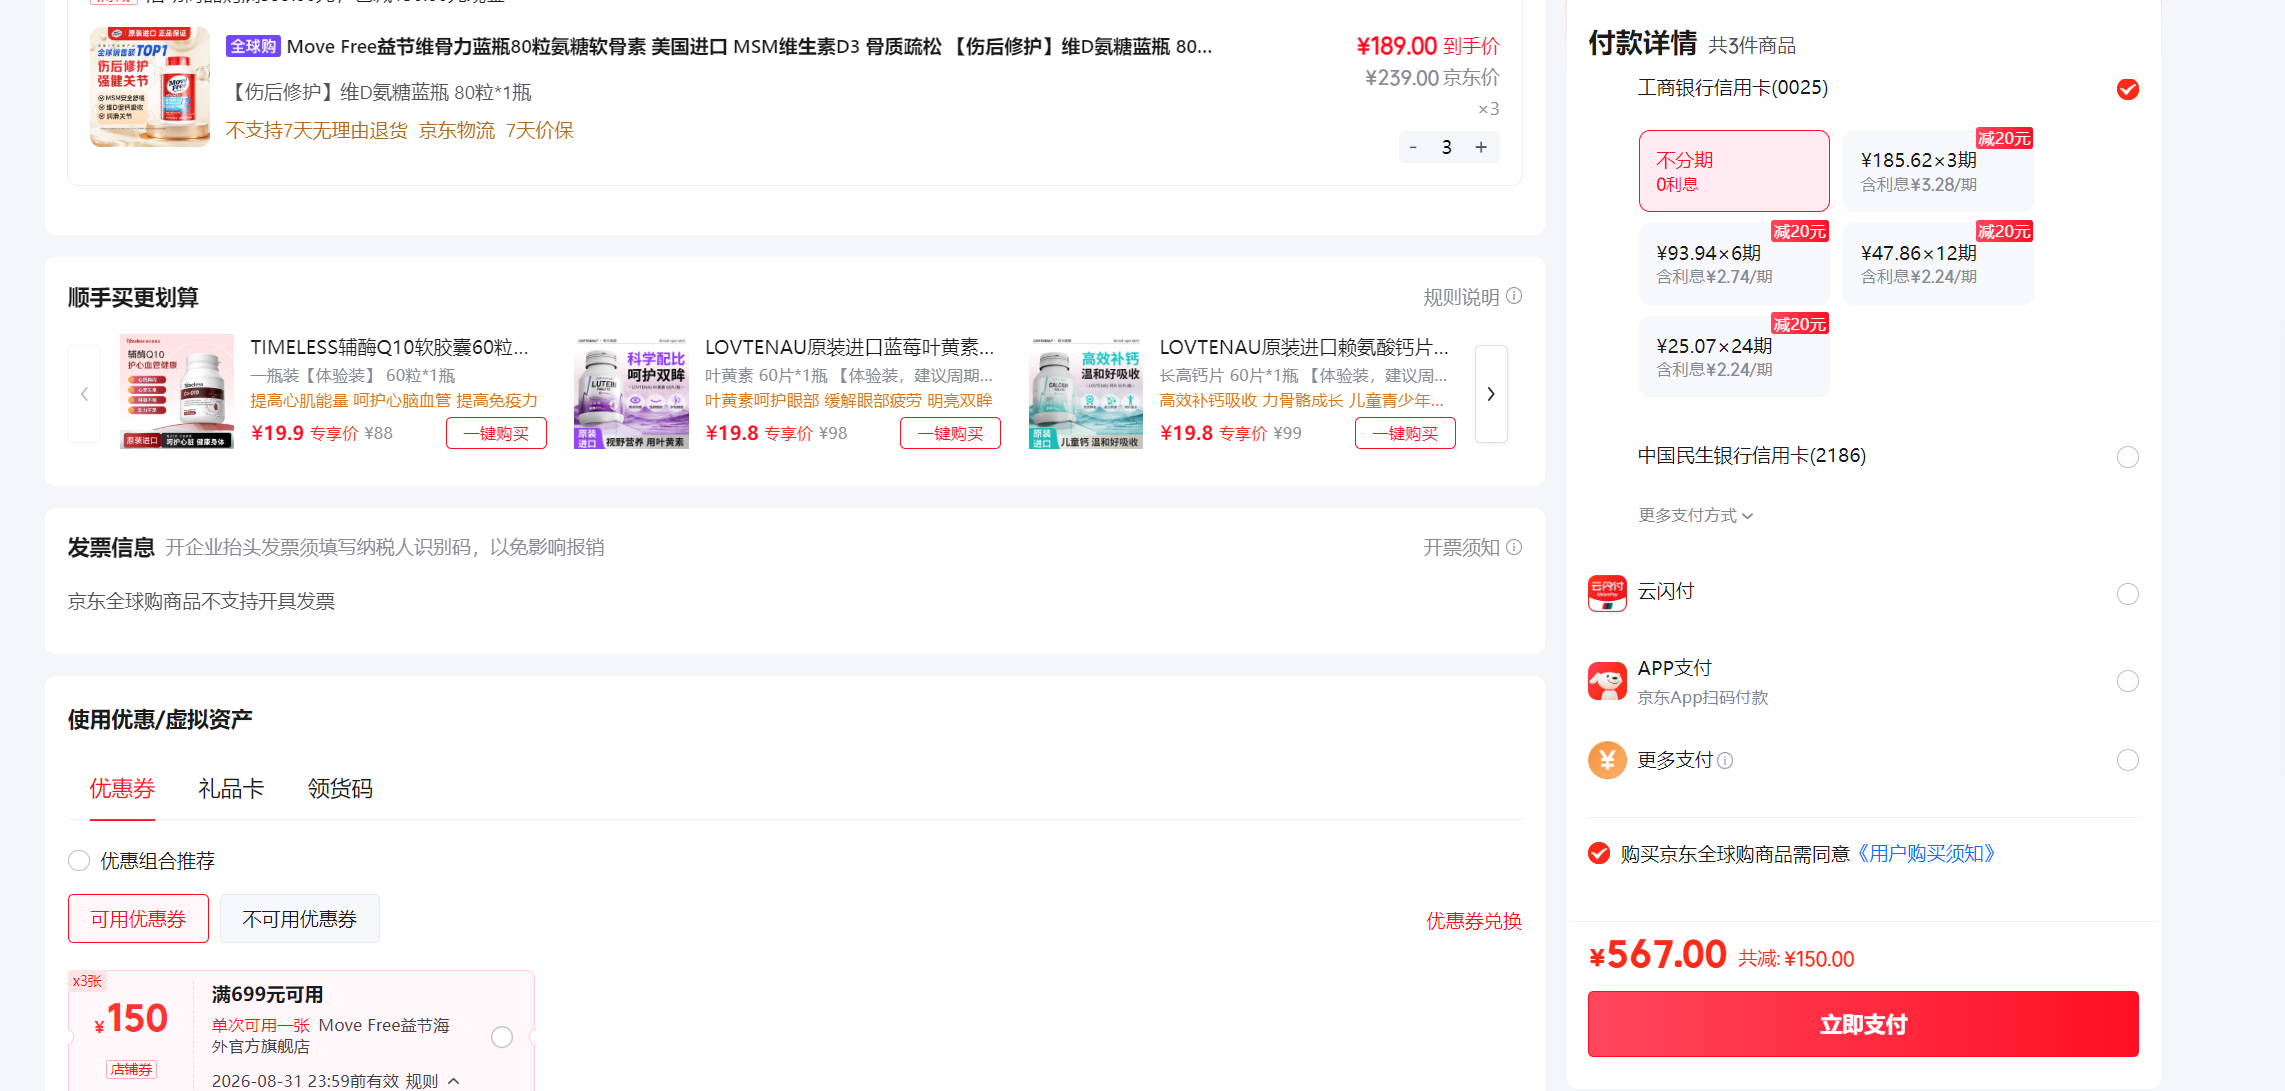
Task: Click the info icon next to 更多支付
Action: click(1725, 761)
